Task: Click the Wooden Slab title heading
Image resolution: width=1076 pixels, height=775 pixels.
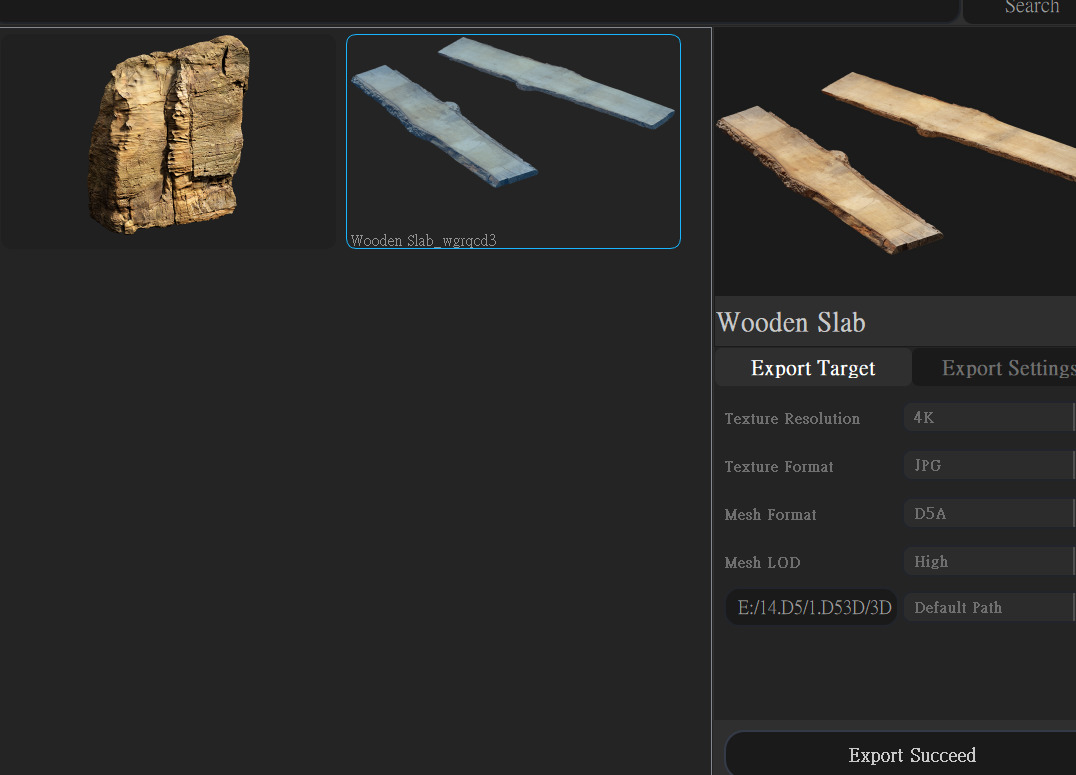Action: point(791,323)
